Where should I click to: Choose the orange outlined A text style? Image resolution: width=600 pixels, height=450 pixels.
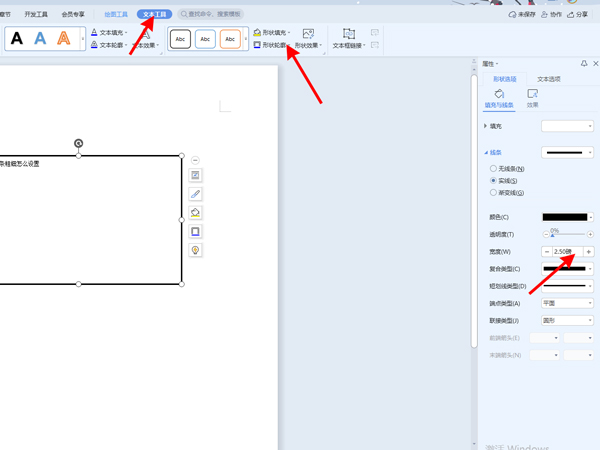tap(64, 39)
